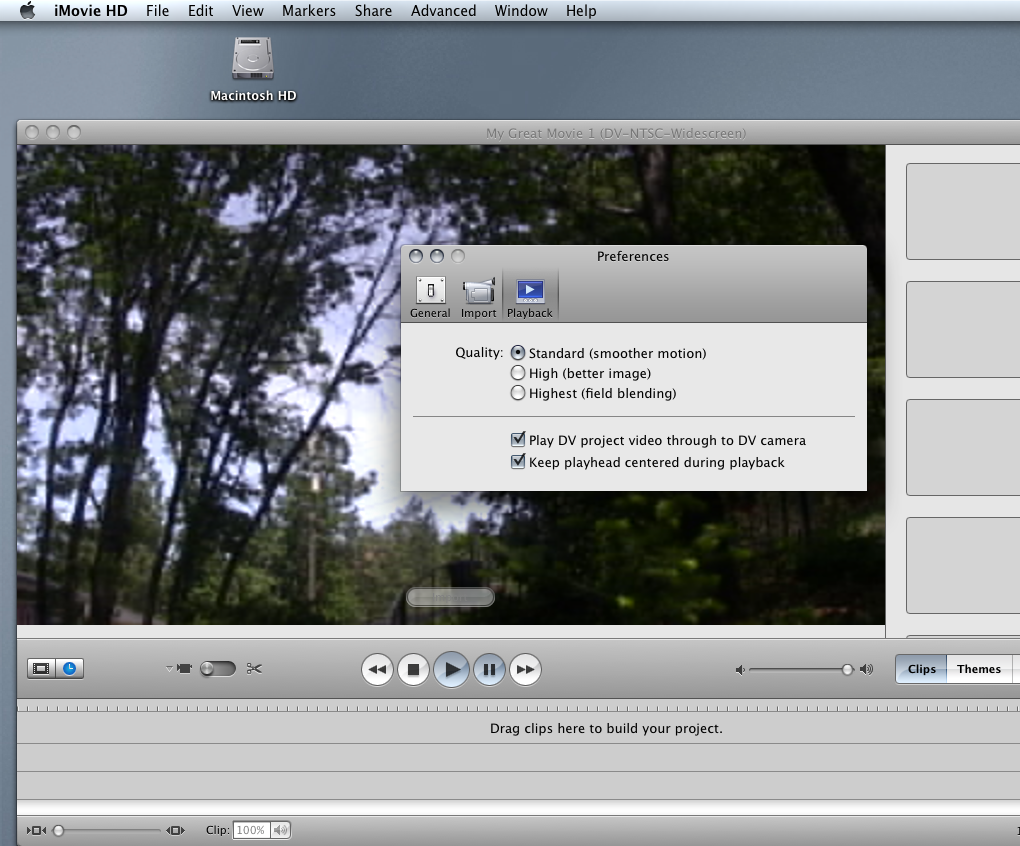Click the stop button

coord(413,669)
